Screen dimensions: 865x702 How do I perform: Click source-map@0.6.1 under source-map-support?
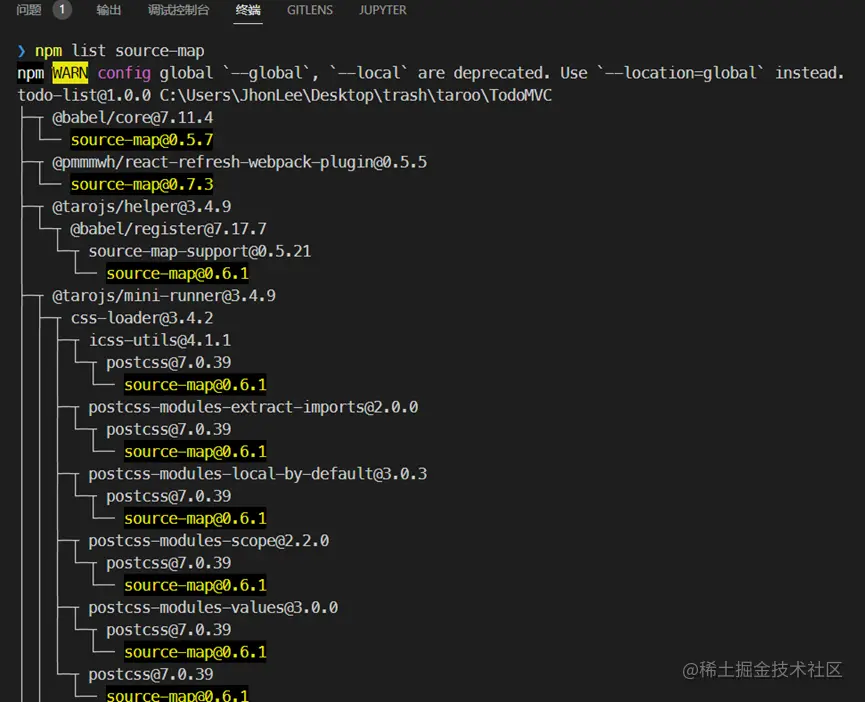coord(177,274)
